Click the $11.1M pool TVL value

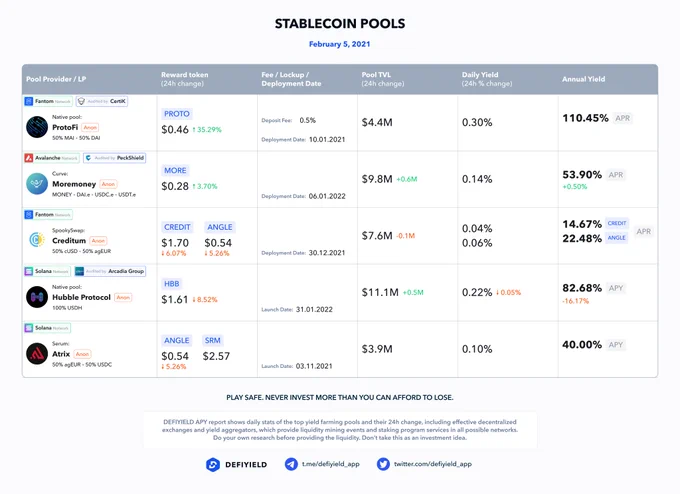click(x=380, y=293)
